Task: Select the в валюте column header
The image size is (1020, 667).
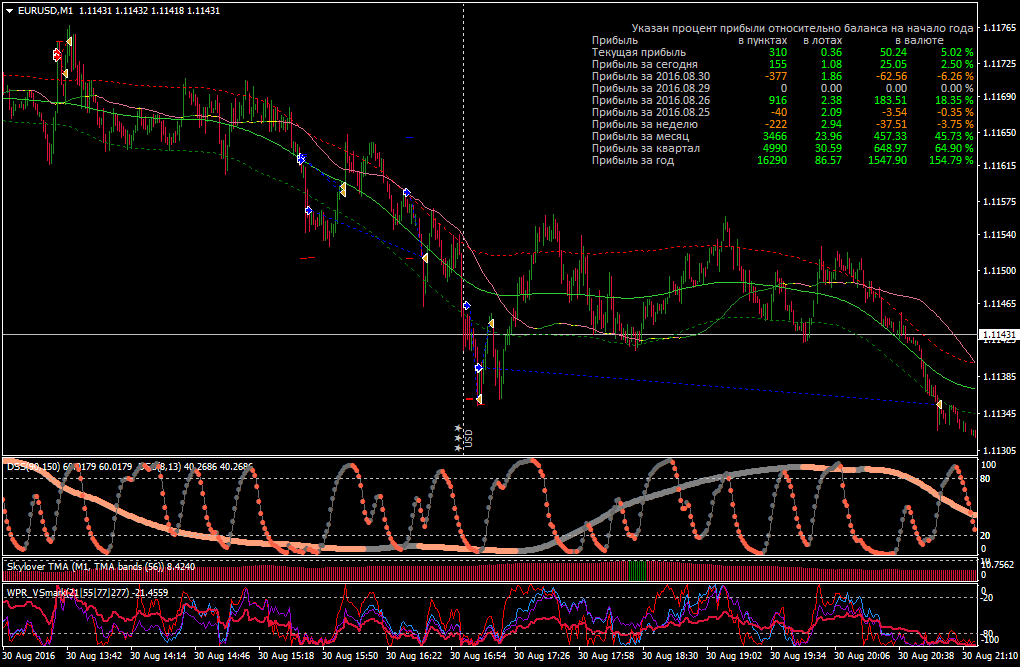Action: click(919, 40)
